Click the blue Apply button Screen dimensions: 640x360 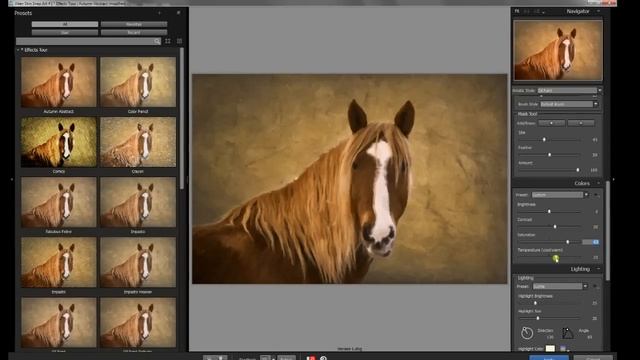tap(549, 358)
